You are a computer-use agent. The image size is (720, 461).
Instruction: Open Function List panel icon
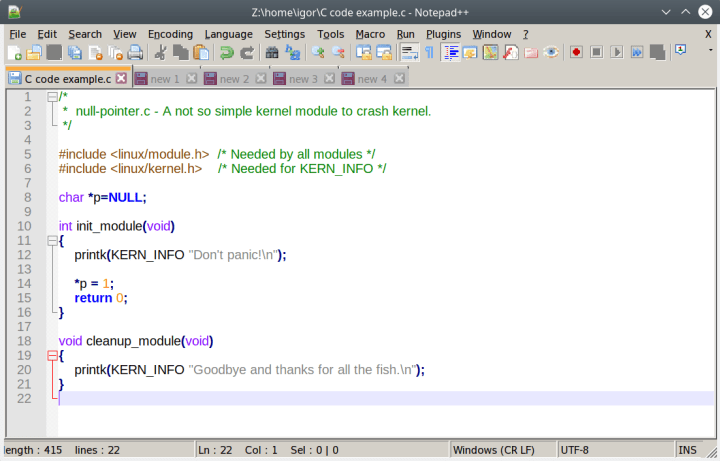coord(511,52)
